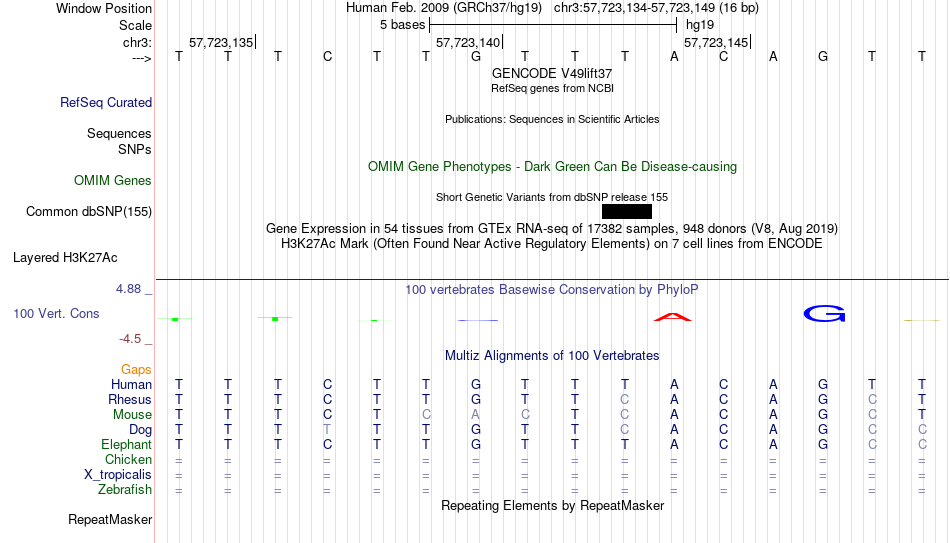Click the faded A in the Mouse row

476,415
